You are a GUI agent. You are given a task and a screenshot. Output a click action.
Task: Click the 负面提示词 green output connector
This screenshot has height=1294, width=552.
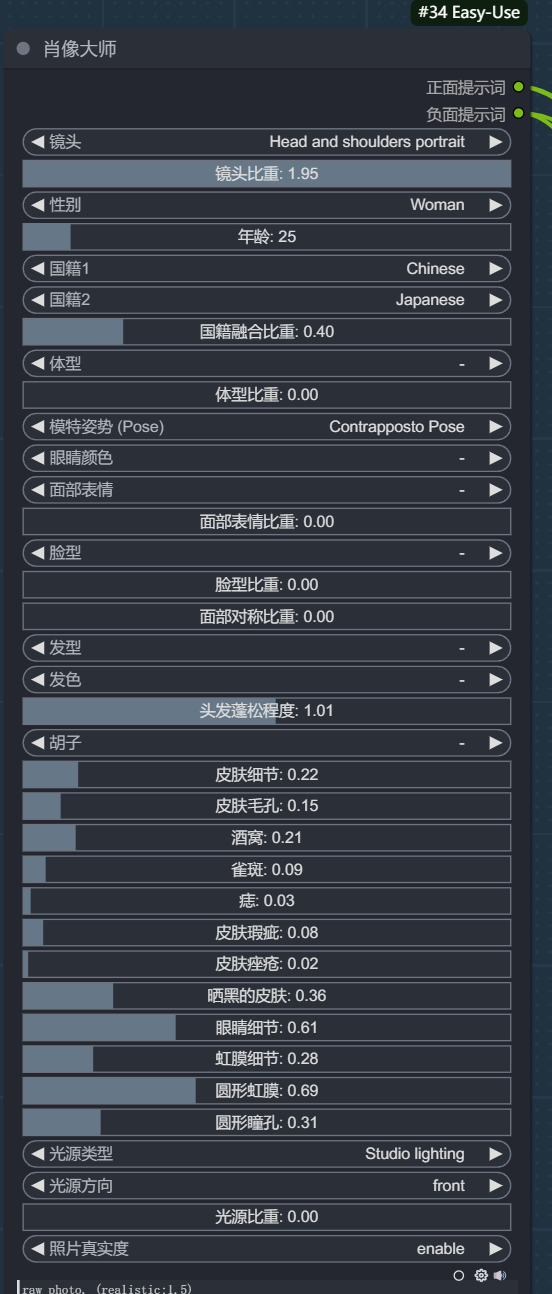click(518, 113)
